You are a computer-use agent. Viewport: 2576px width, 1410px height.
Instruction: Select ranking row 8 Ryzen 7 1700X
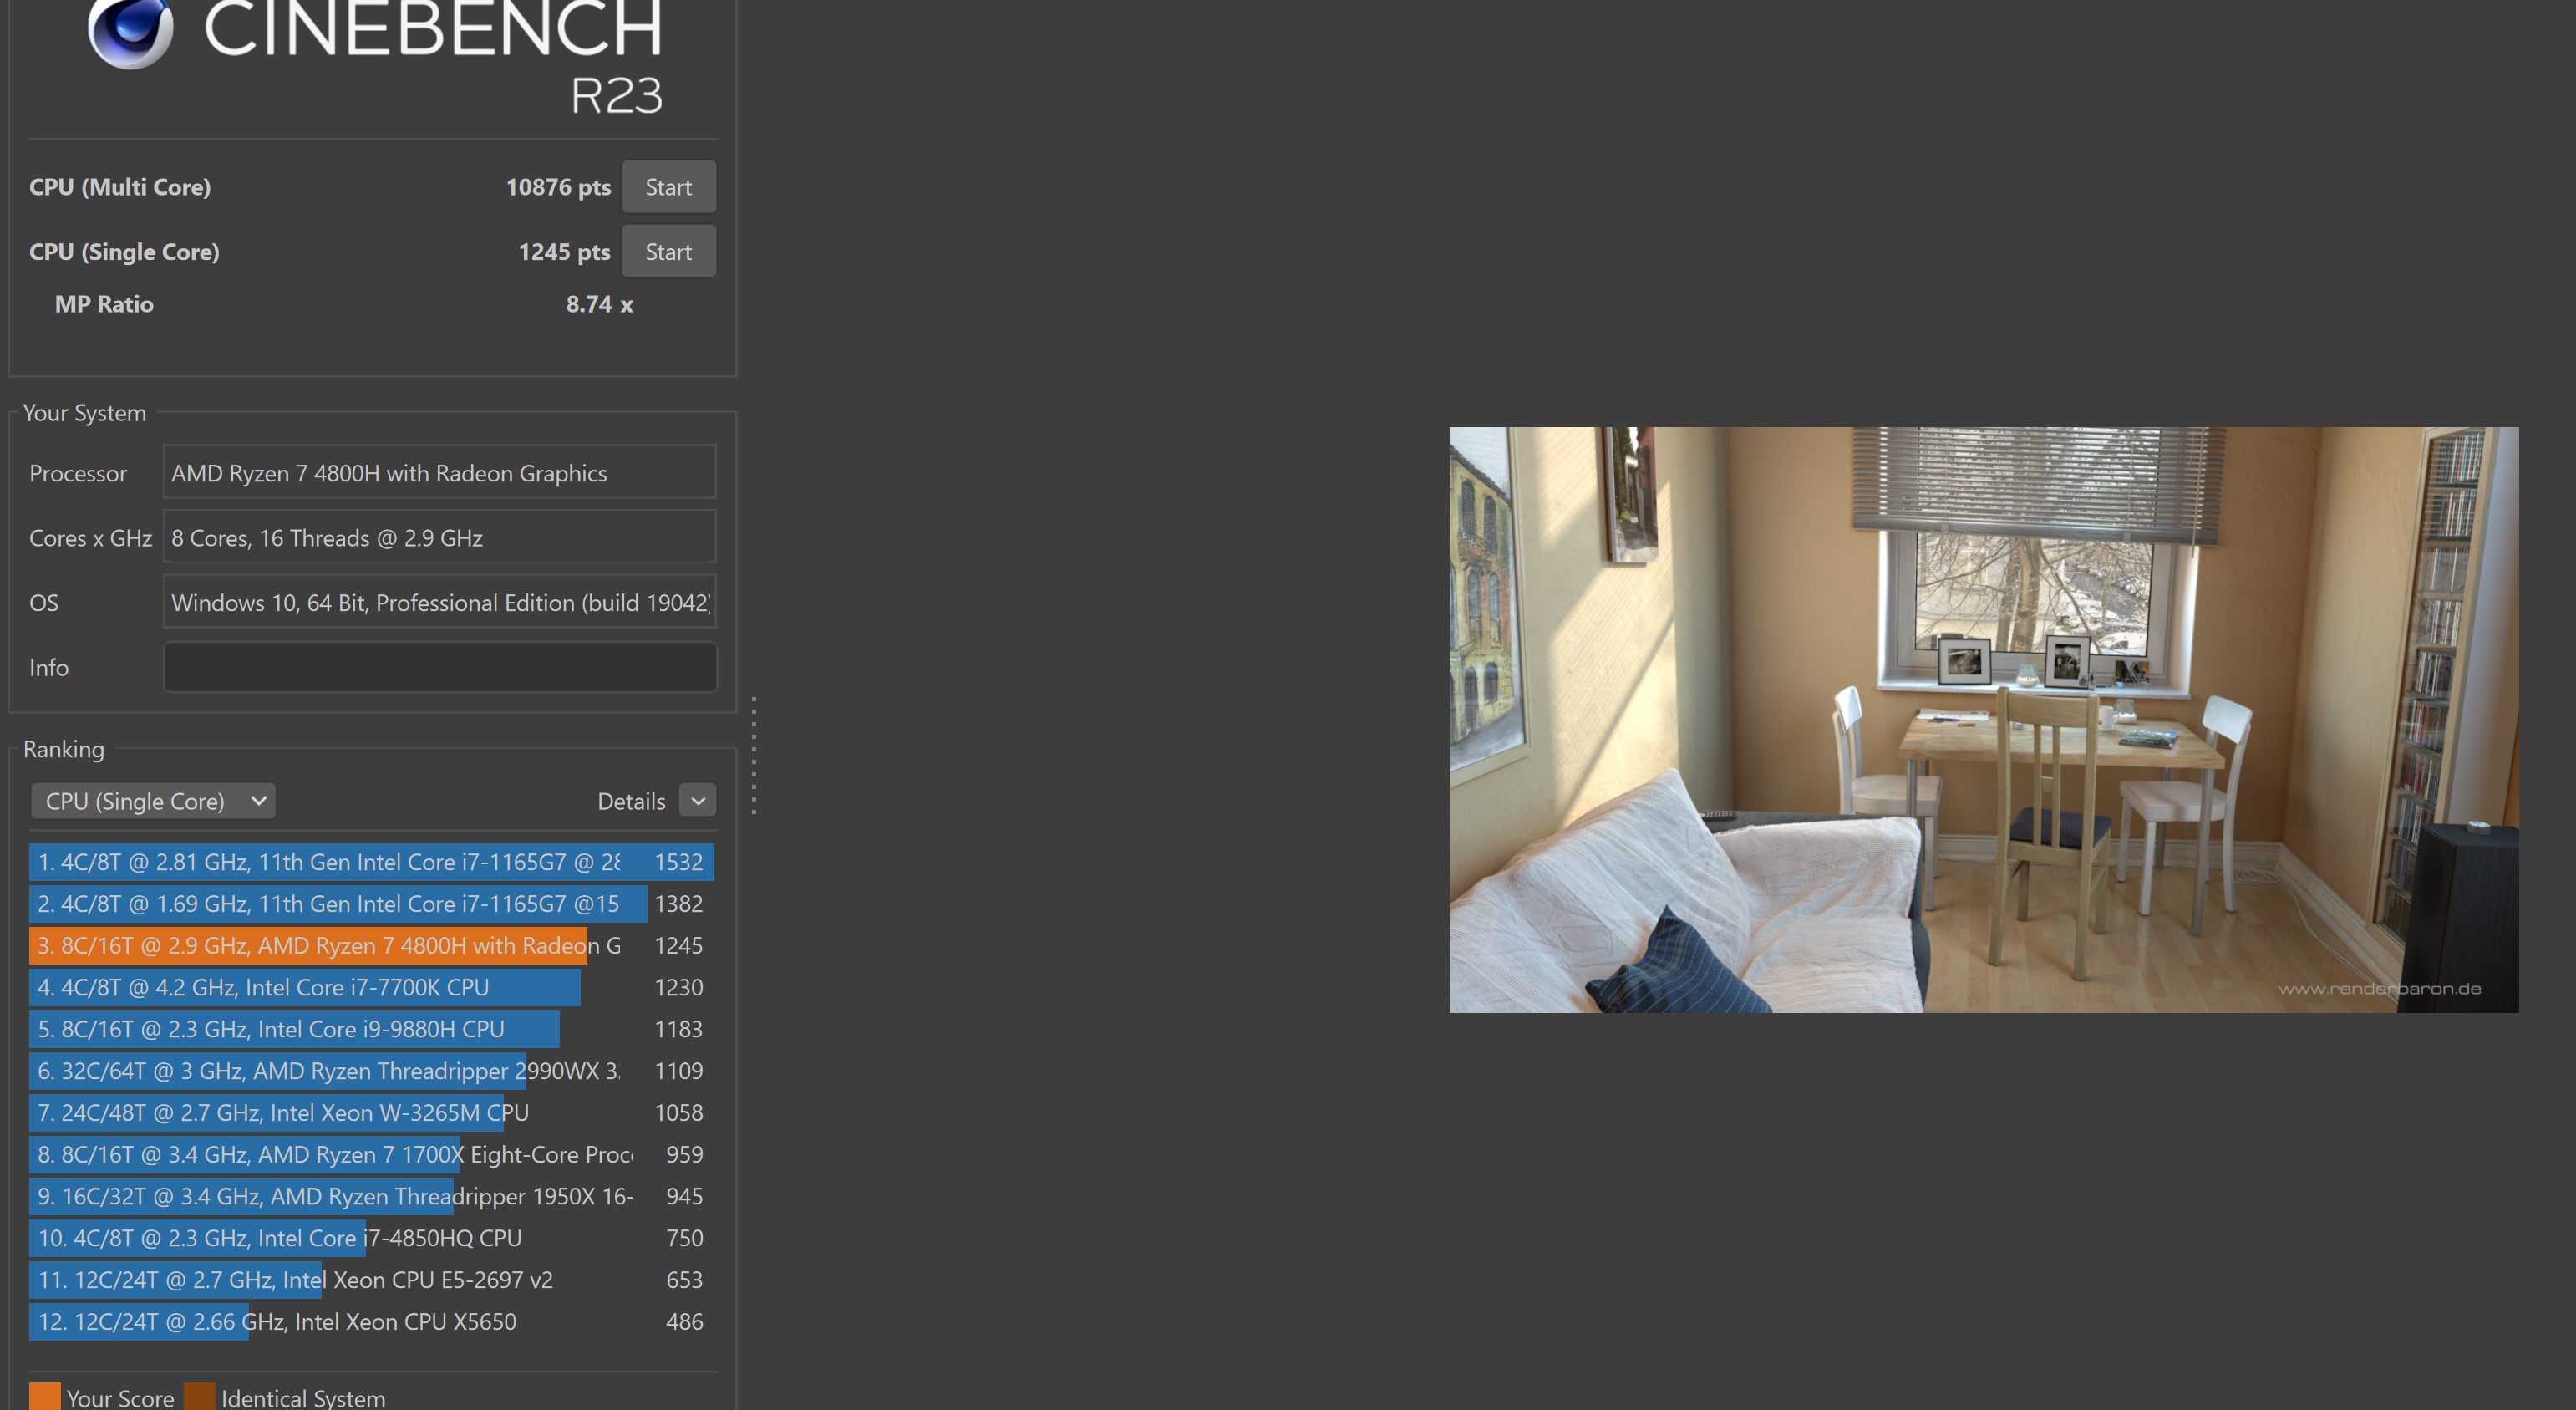point(371,1155)
